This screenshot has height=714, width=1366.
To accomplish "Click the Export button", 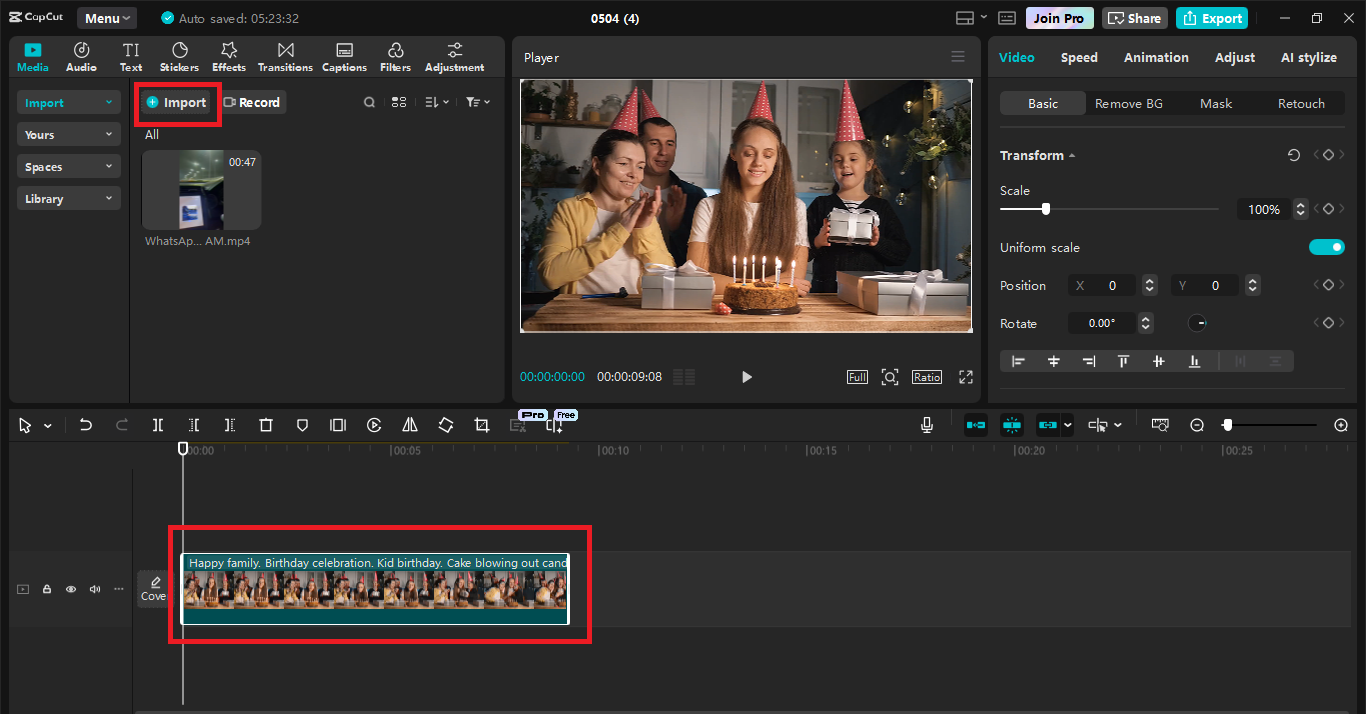I will click(x=1212, y=18).
